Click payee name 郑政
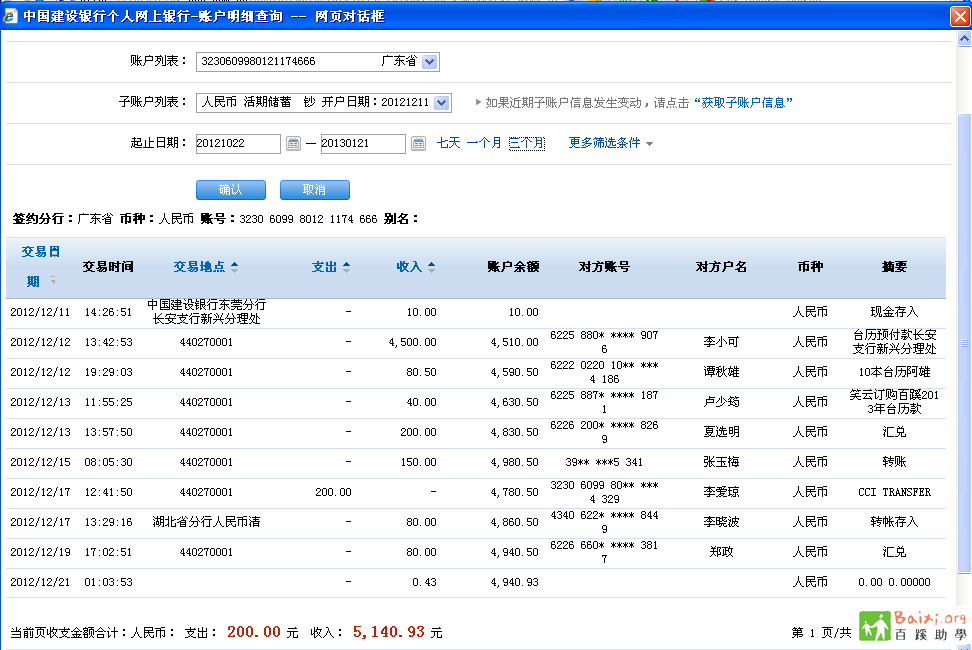 coord(721,552)
